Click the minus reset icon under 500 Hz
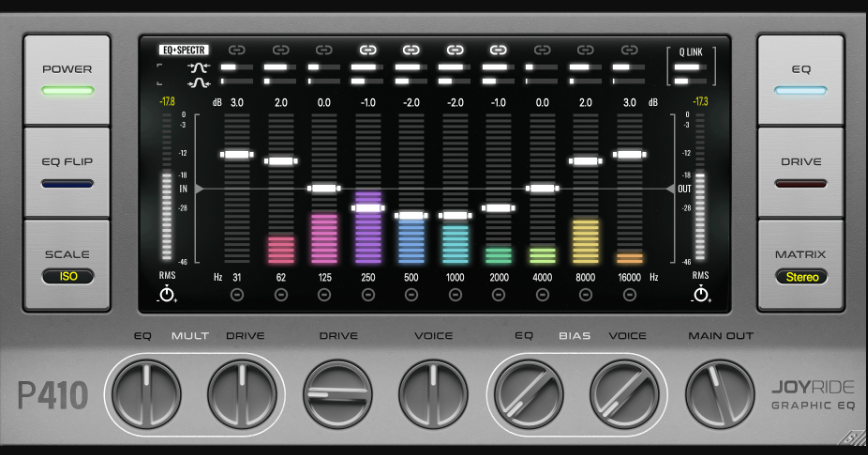868x455 pixels. 411,295
